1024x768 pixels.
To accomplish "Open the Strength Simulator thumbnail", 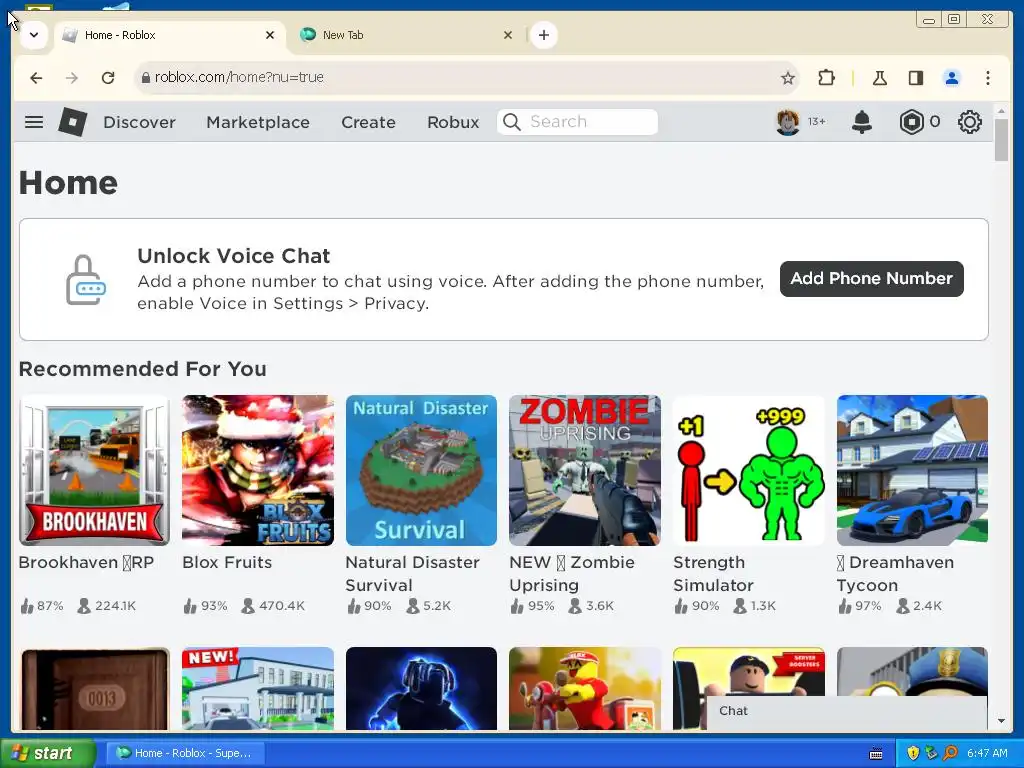I will pyautogui.click(x=748, y=470).
